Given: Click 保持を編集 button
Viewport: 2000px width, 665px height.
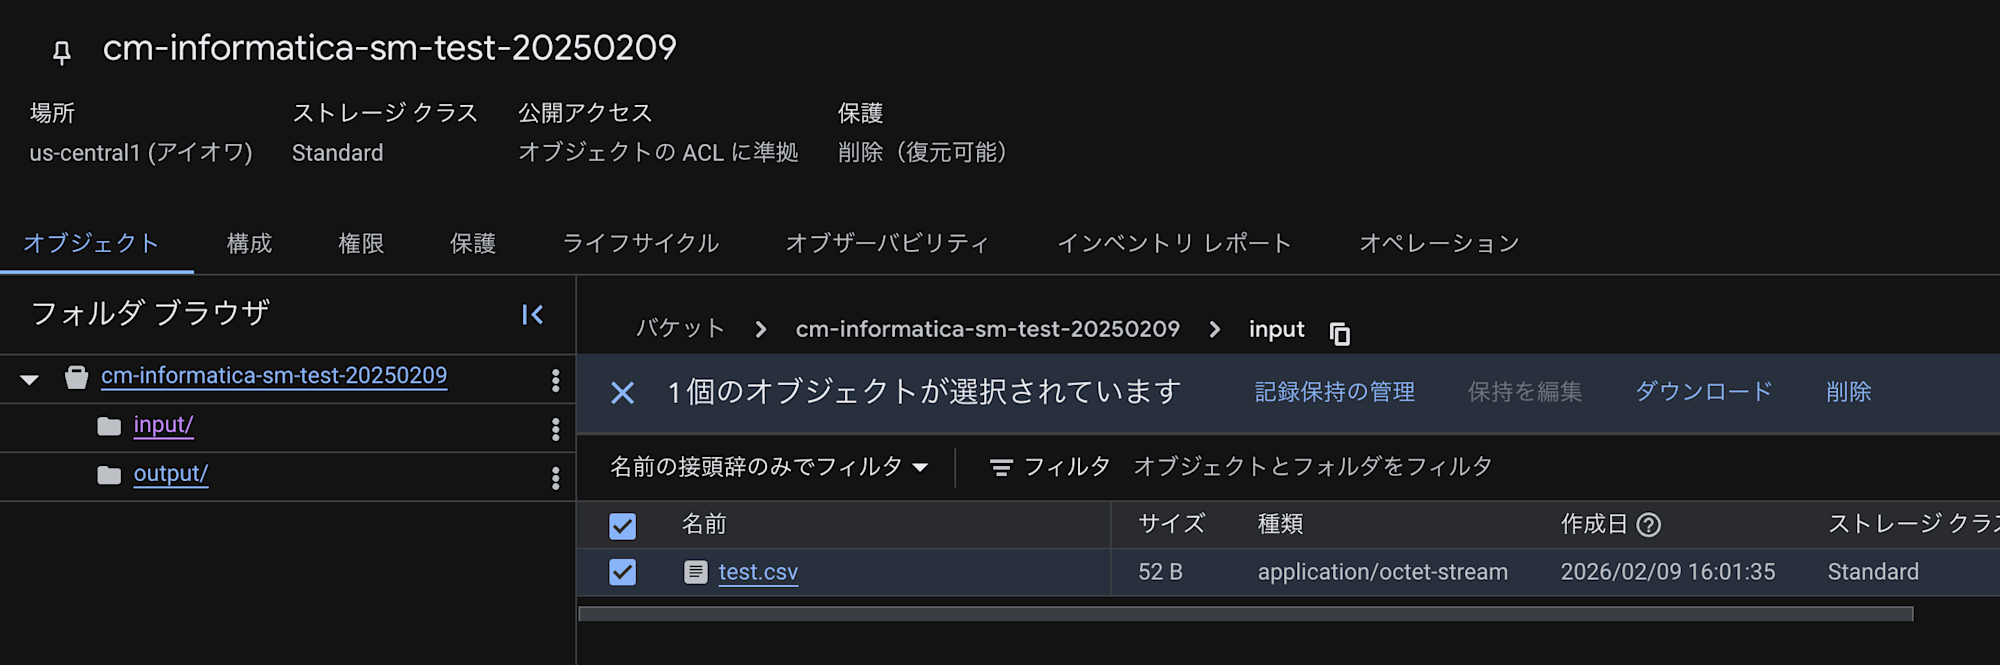Looking at the screenshot, I should (1525, 392).
